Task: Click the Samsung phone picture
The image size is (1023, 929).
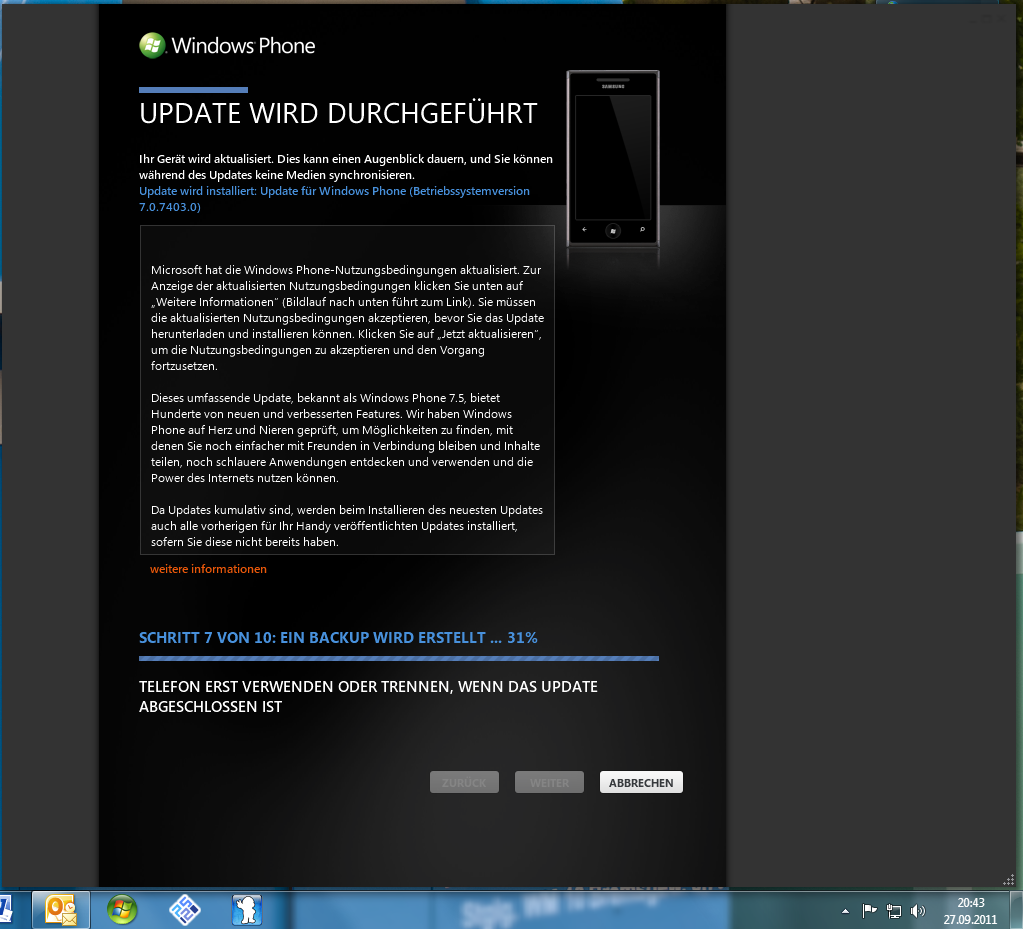Action: [613, 159]
